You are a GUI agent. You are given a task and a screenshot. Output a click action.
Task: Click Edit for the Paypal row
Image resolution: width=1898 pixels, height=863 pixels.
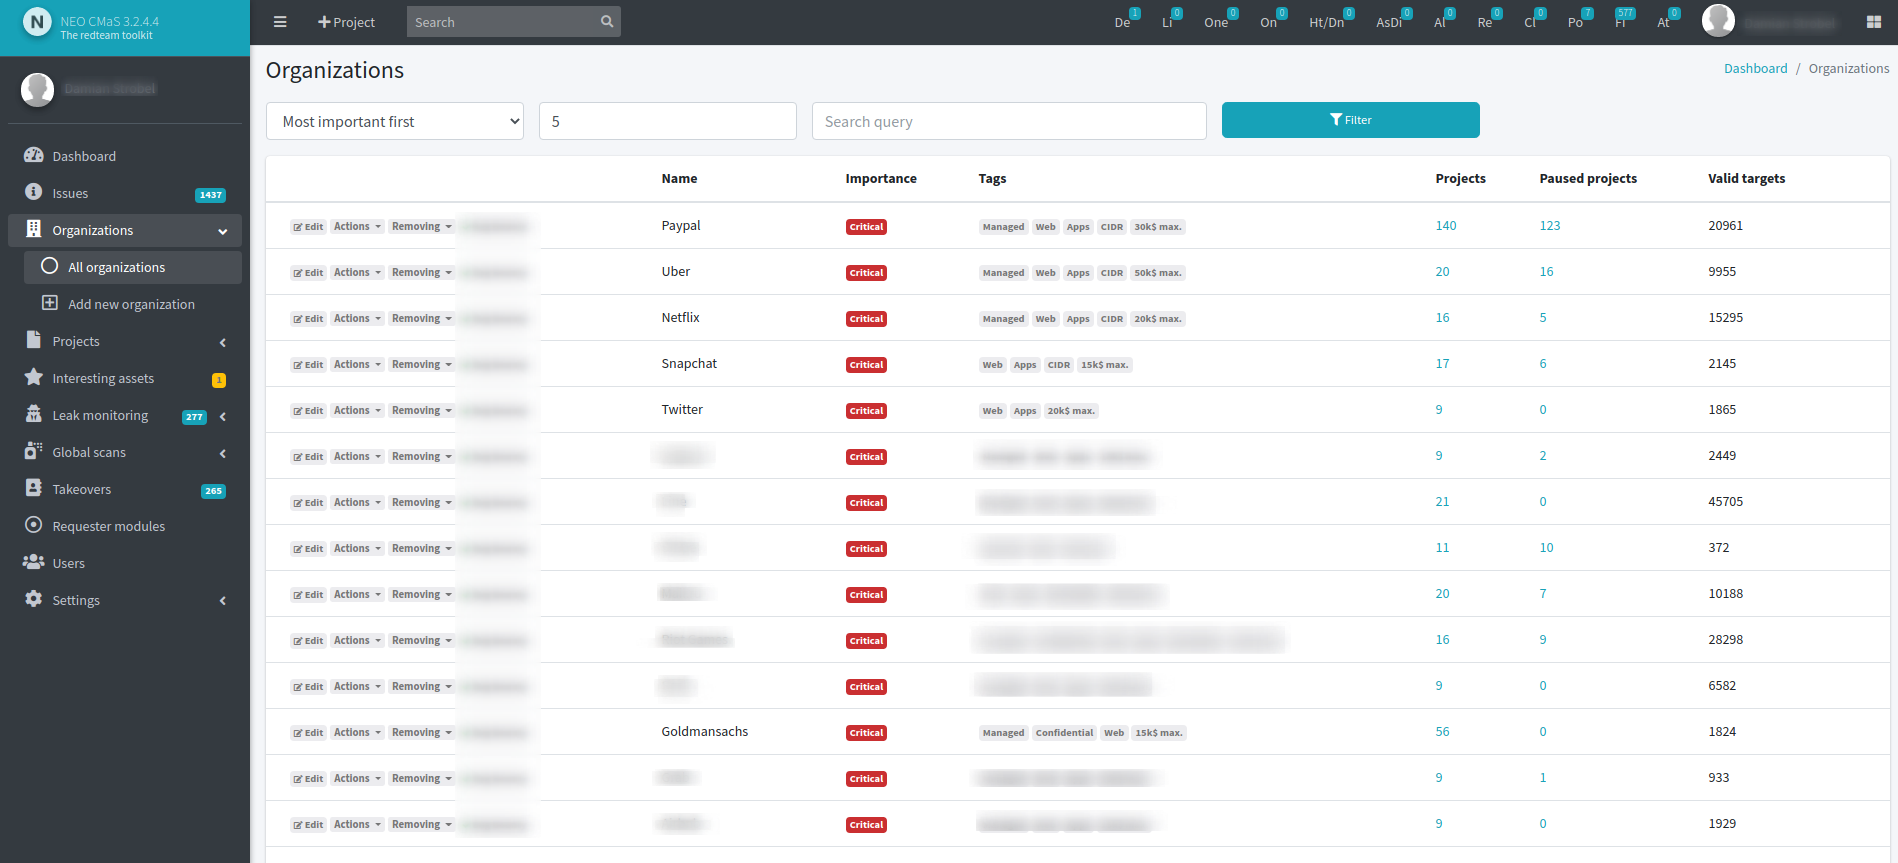pos(308,227)
